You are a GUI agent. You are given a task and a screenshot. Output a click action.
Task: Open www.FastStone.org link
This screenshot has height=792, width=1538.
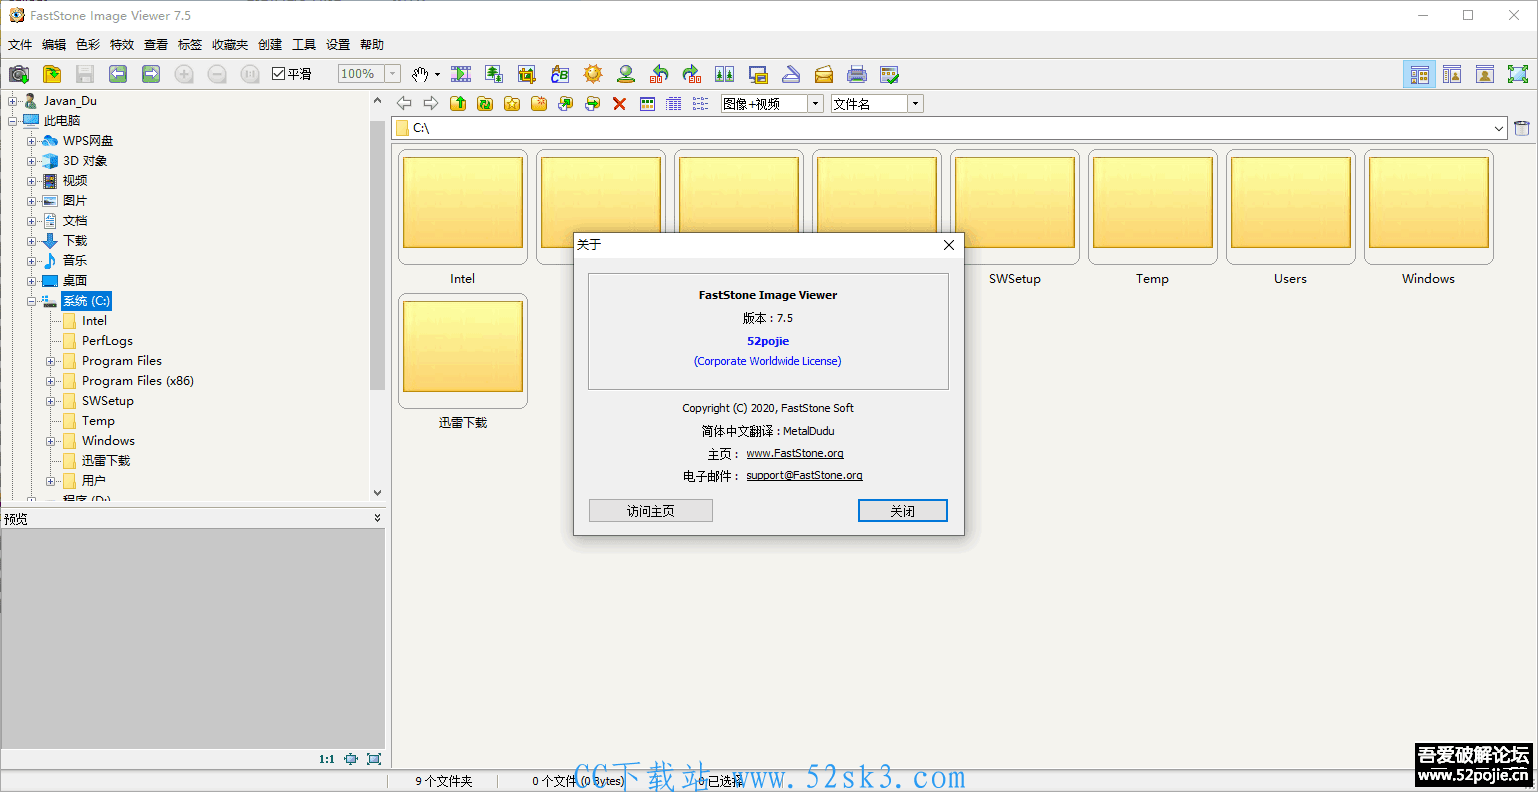click(795, 453)
